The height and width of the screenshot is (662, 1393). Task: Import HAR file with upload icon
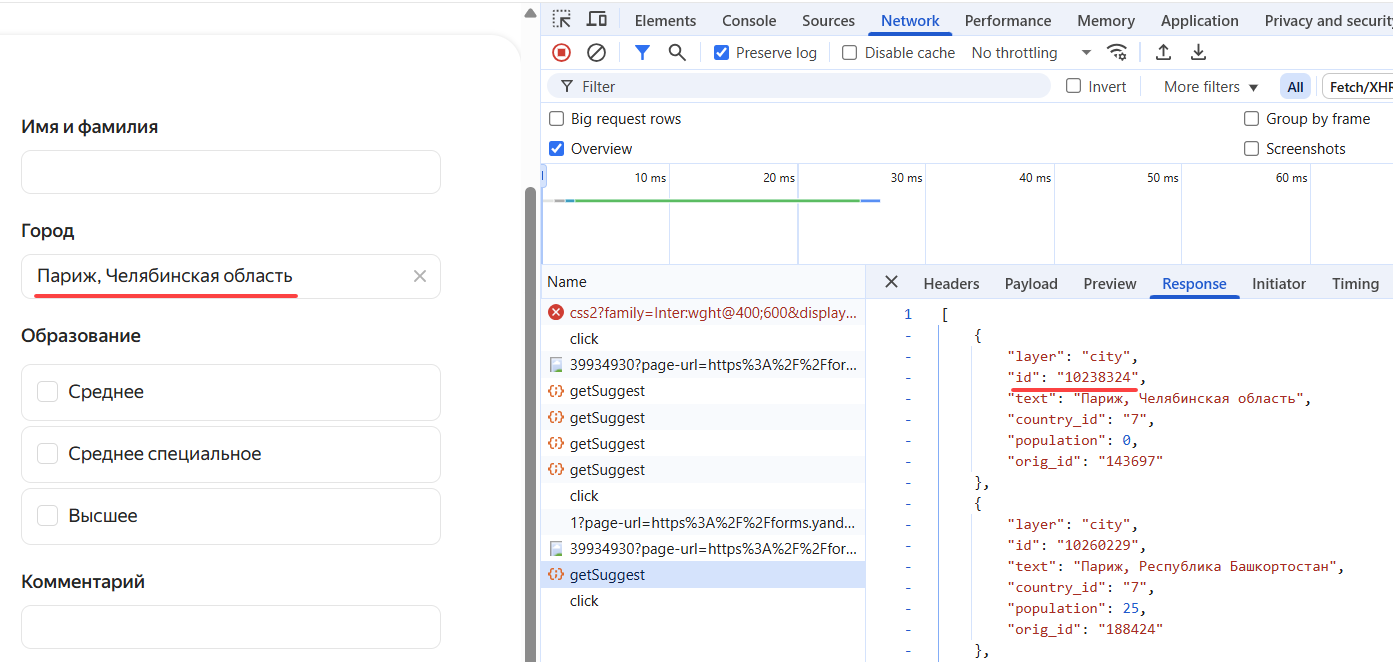[1163, 53]
